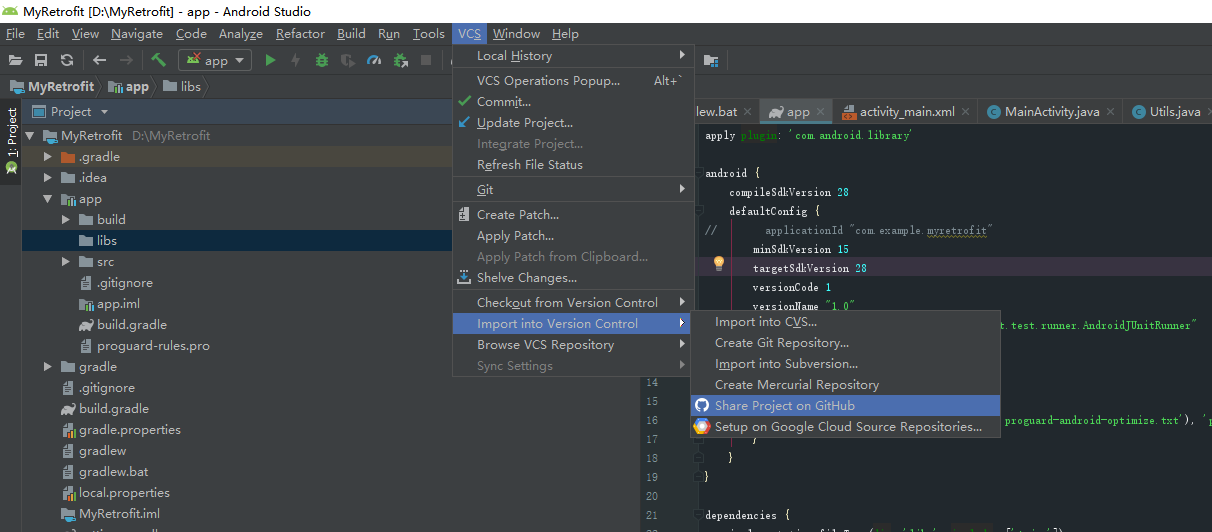Viewport: 1212px width, 532px height.
Task: Expand the app build folder node
Action: (x=66, y=220)
